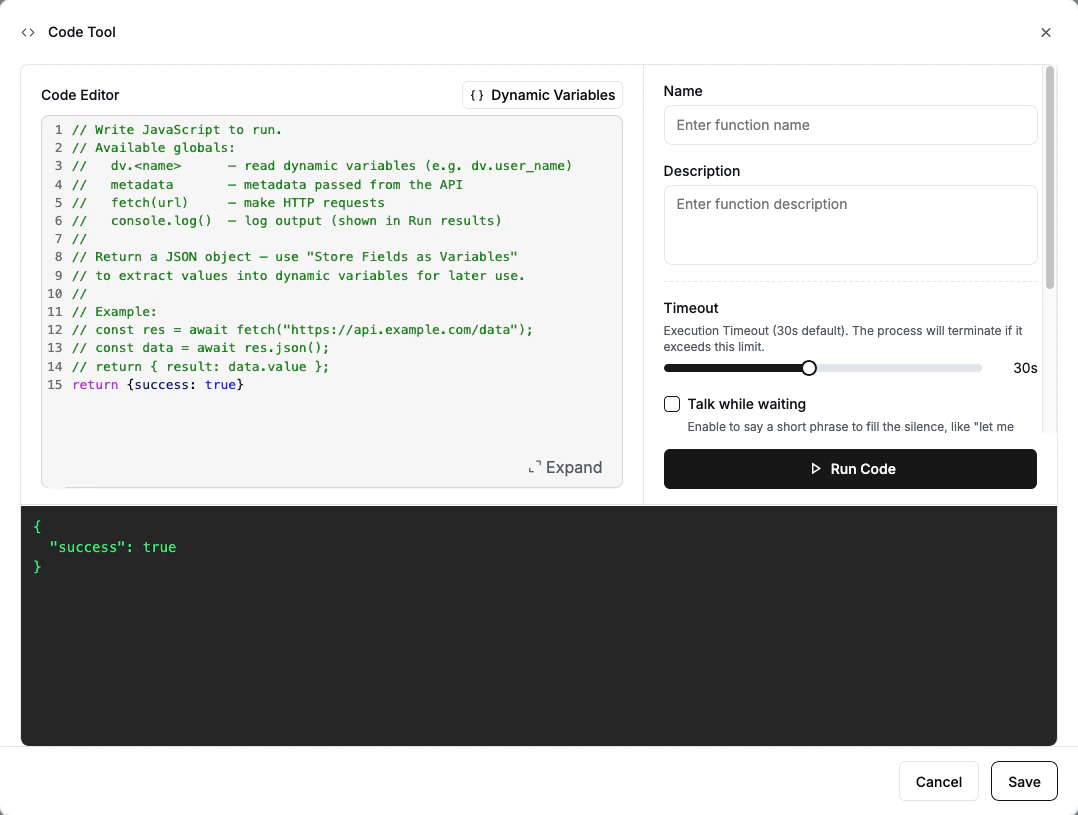
Task: Click the Enter function description field
Action: (x=850, y=225)
